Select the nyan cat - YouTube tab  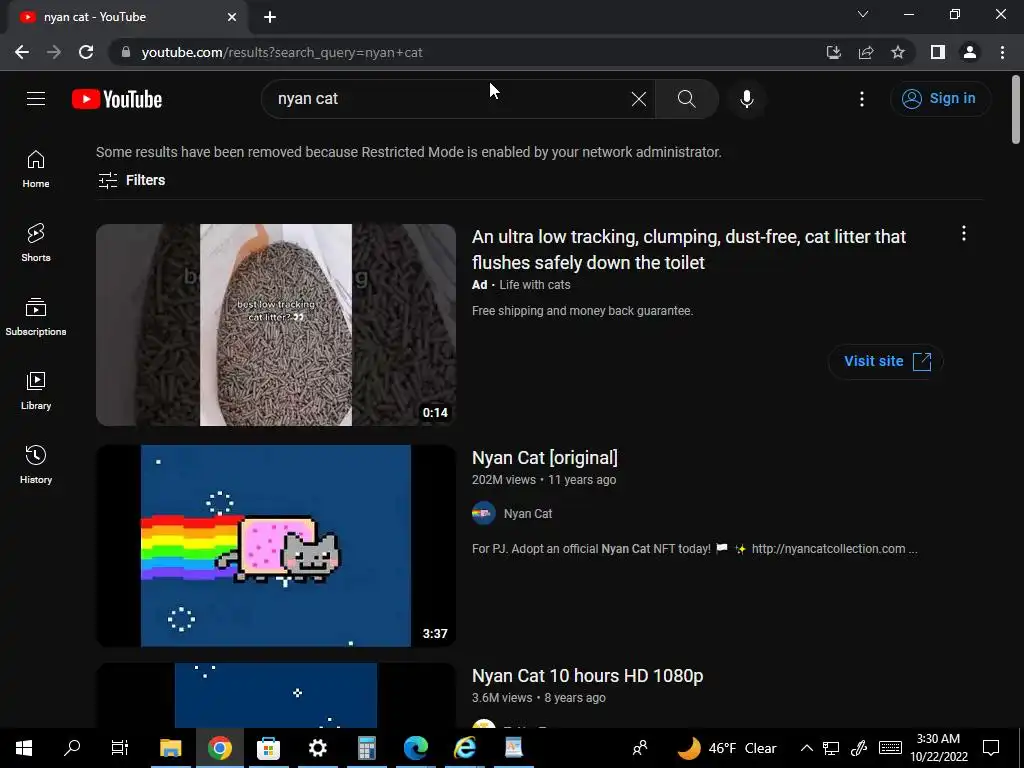pos(127,18)
